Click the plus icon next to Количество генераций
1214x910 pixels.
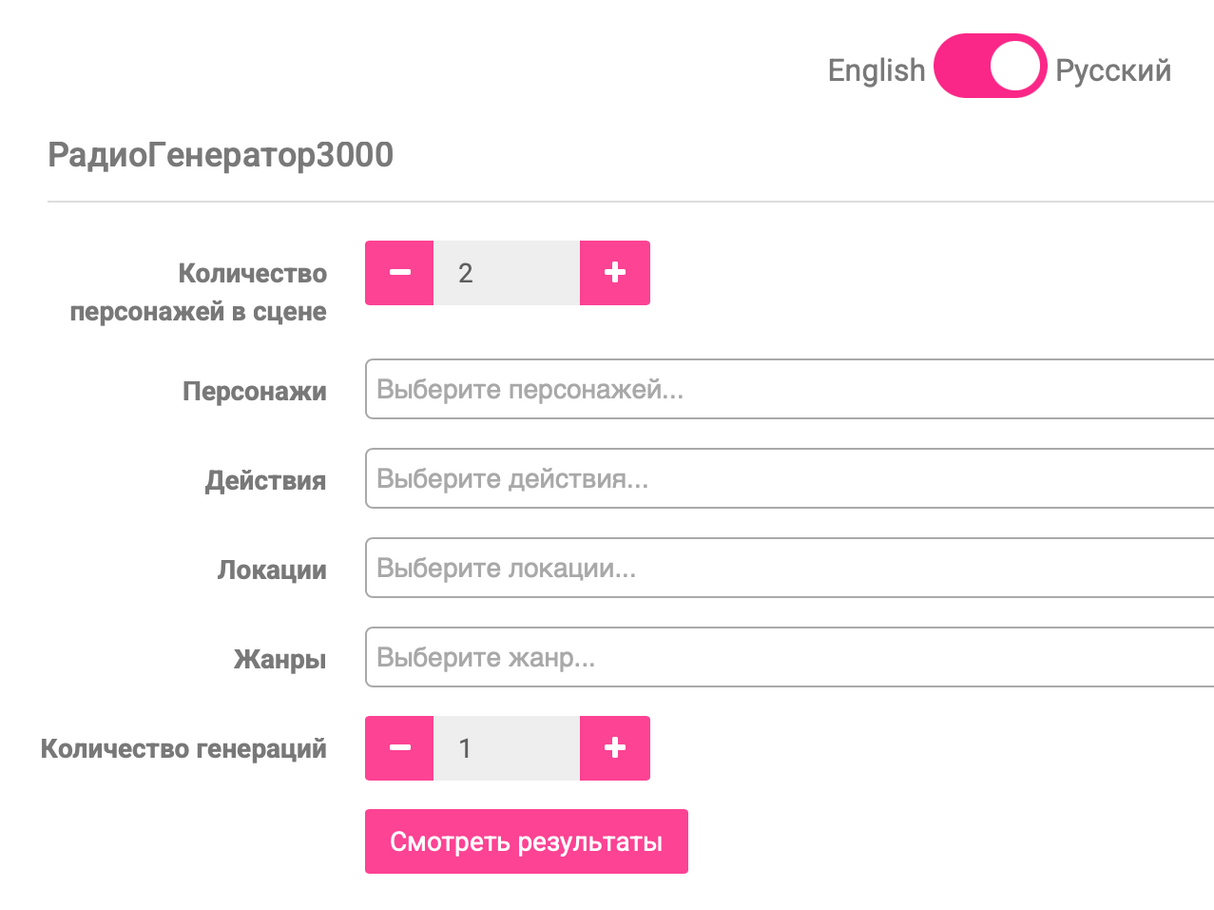click(x=614, y=747)
